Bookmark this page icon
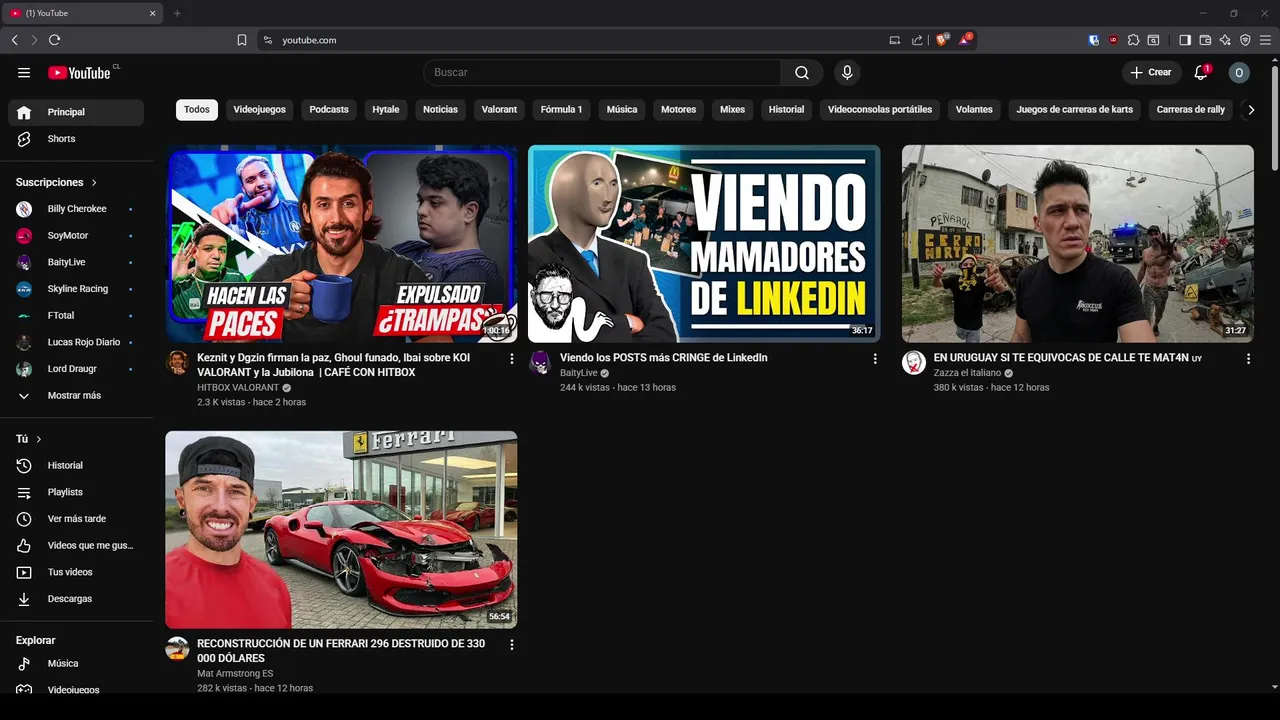Screen dimensions: 1280x720 [242, 40]
